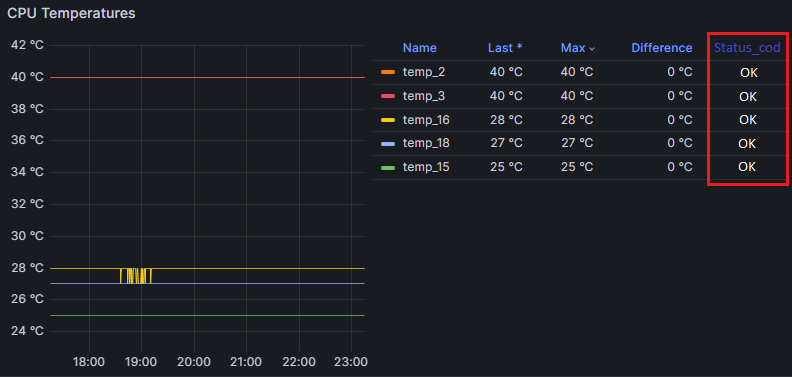
Task: Sort legend by Last * column
Action: (505, 48)
